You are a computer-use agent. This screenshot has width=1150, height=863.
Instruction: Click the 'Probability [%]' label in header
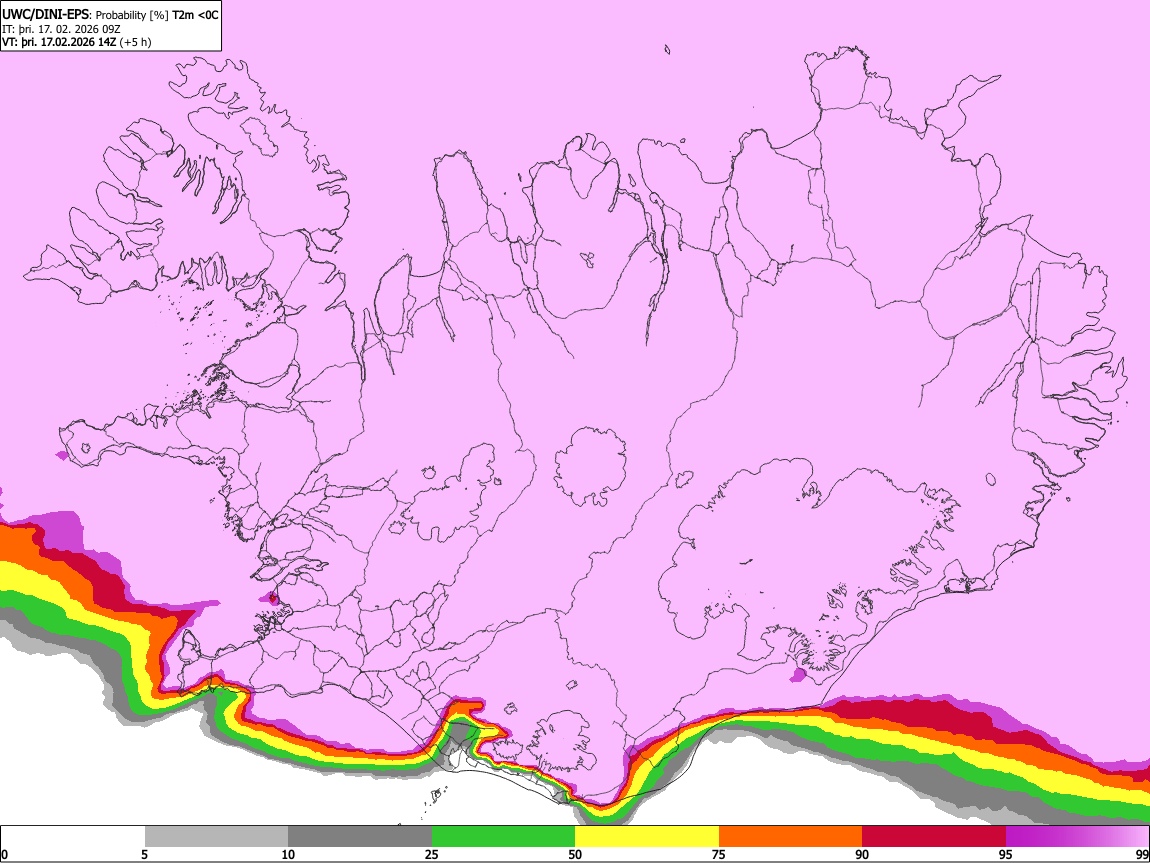[132, 15]
